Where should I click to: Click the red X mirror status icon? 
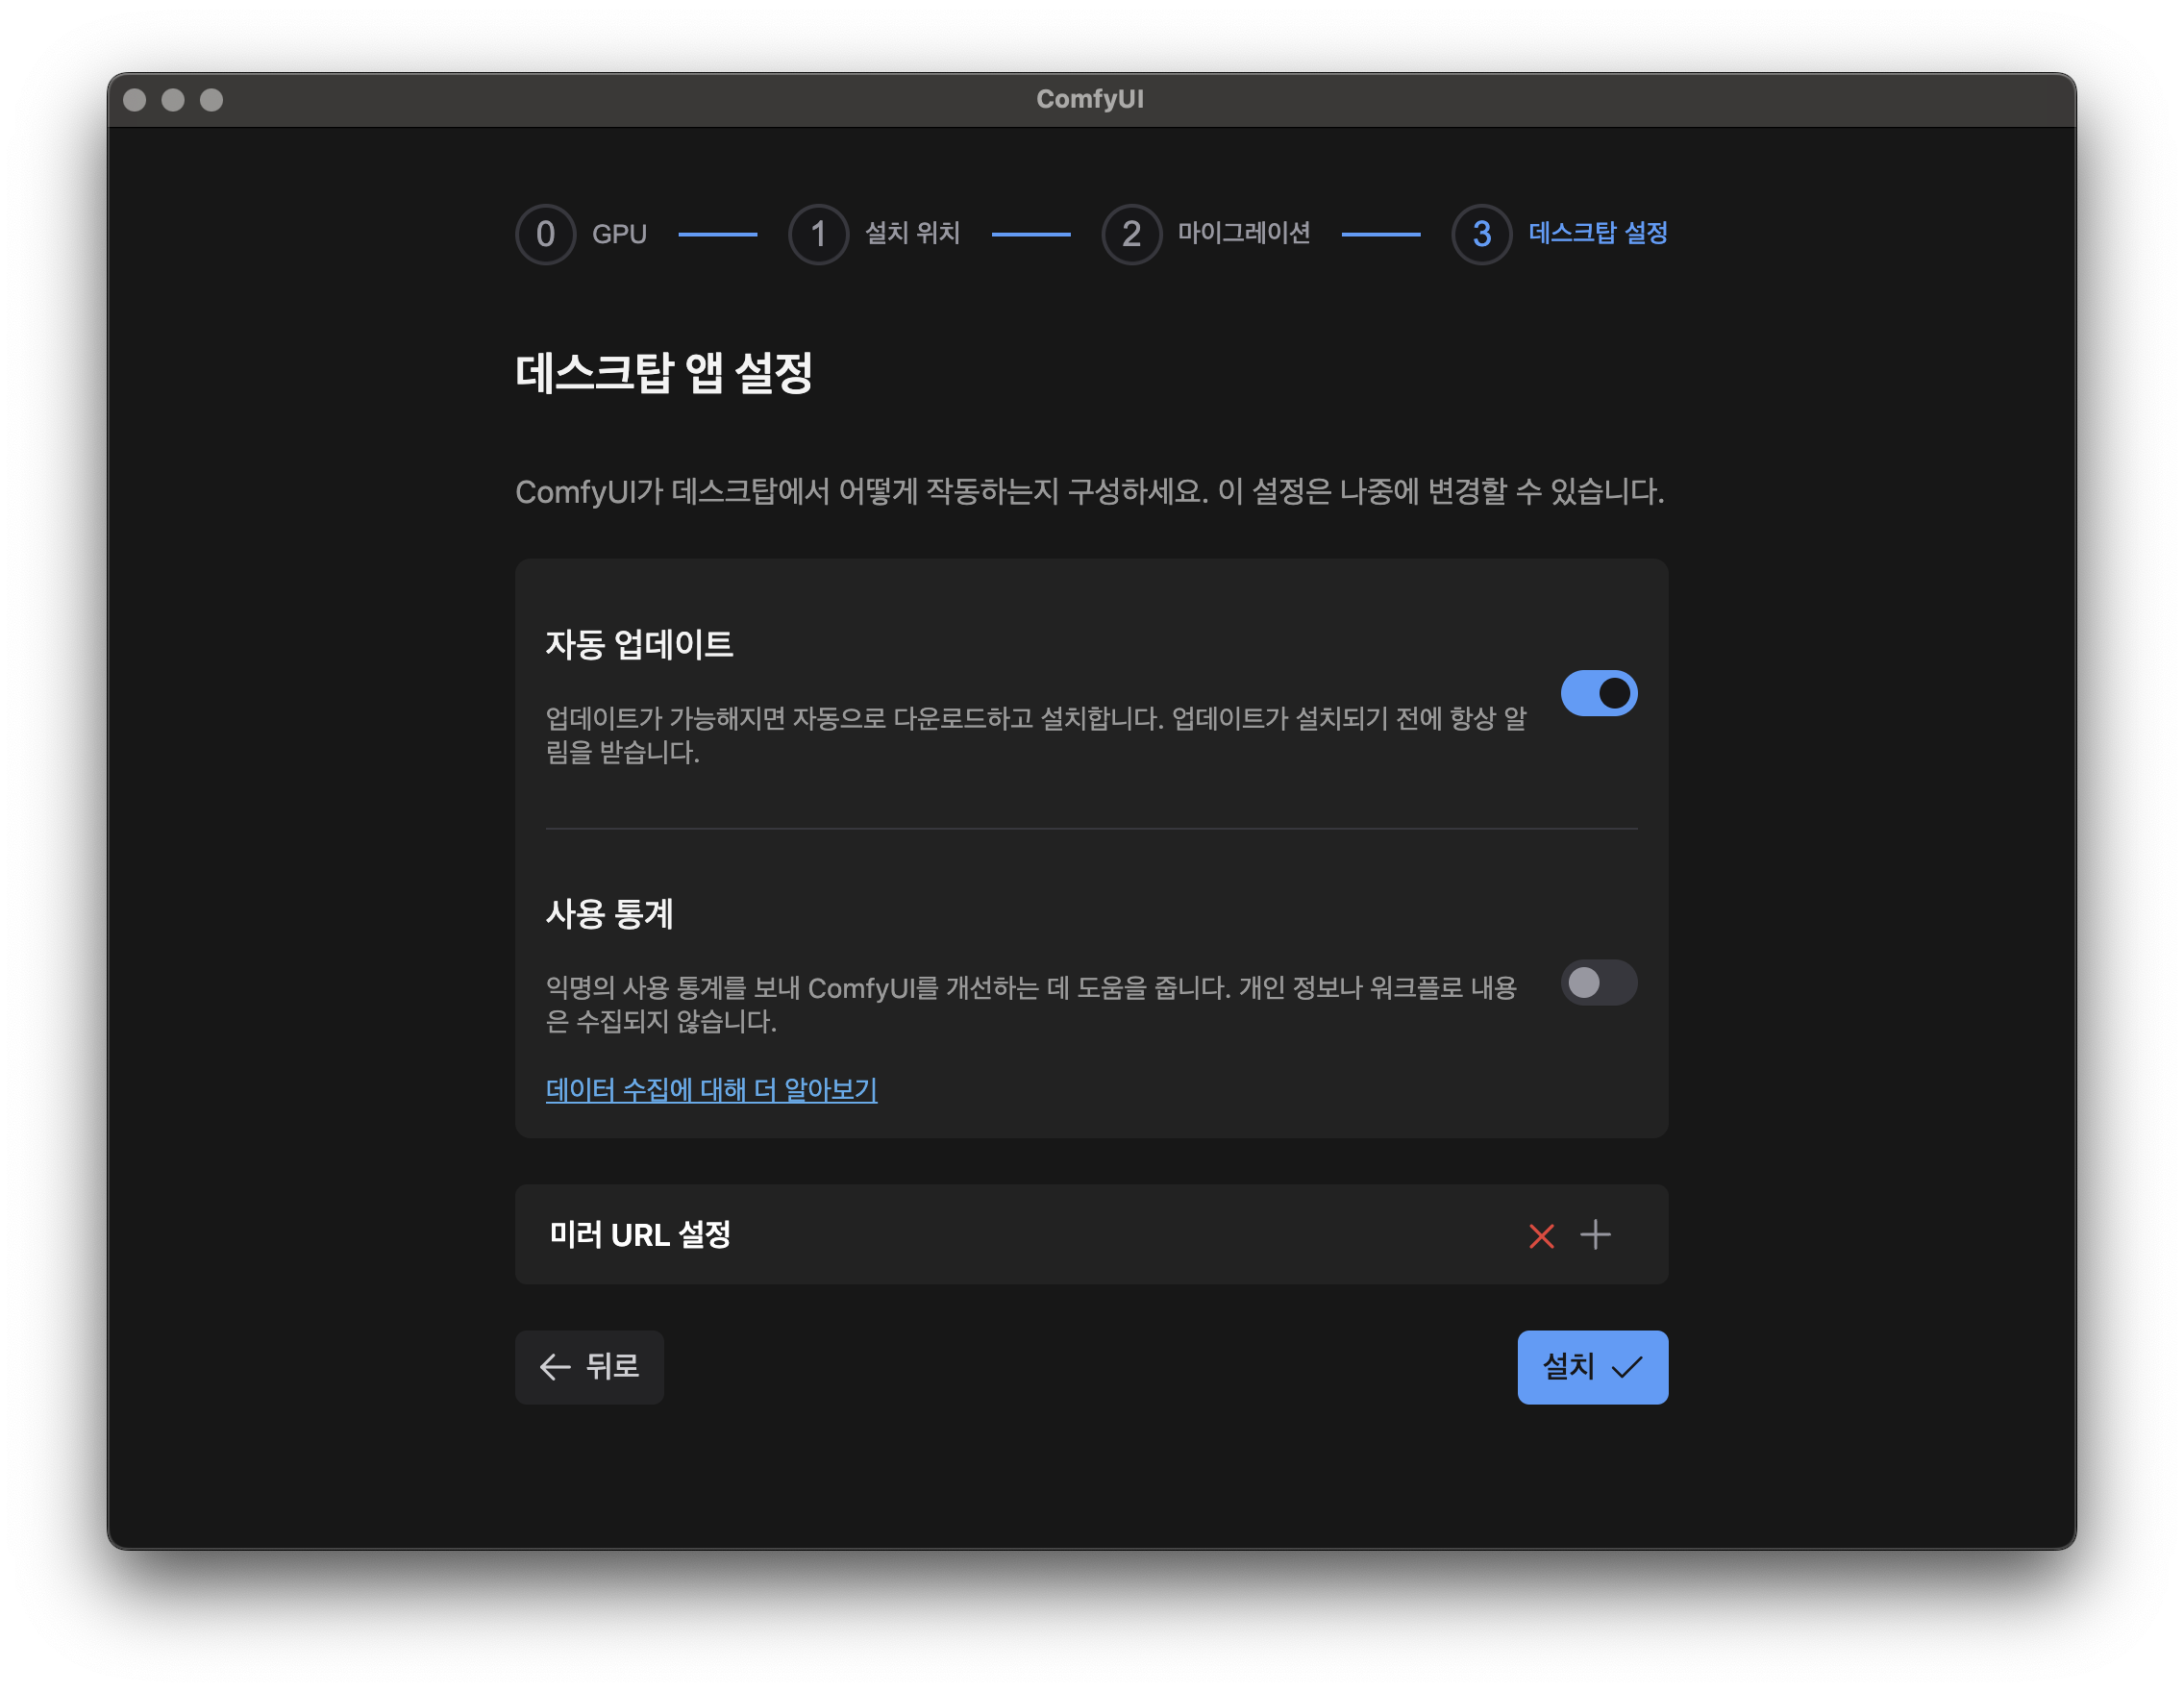(x=1541, y=1236)
